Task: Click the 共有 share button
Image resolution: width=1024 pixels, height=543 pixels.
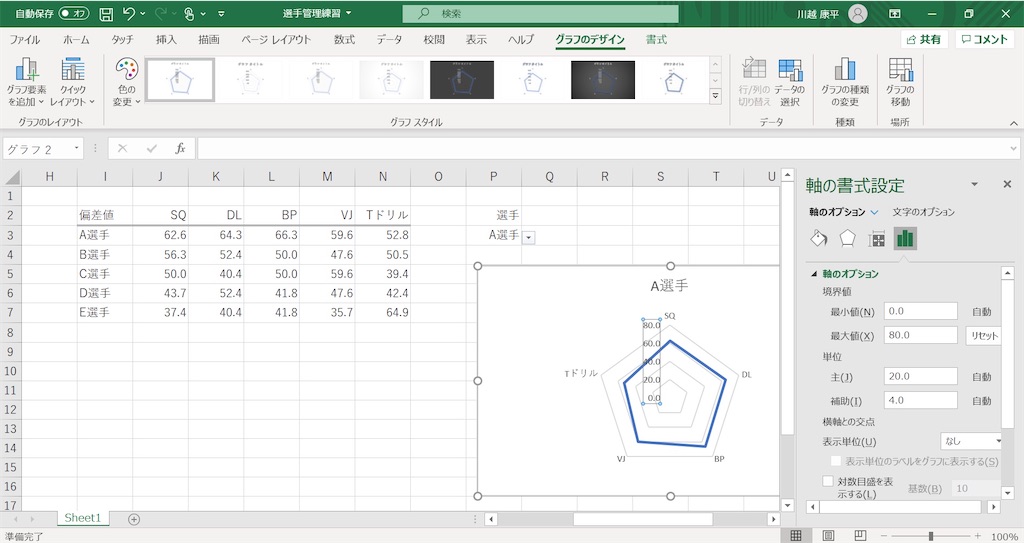Action: click(x=924, y=39)
